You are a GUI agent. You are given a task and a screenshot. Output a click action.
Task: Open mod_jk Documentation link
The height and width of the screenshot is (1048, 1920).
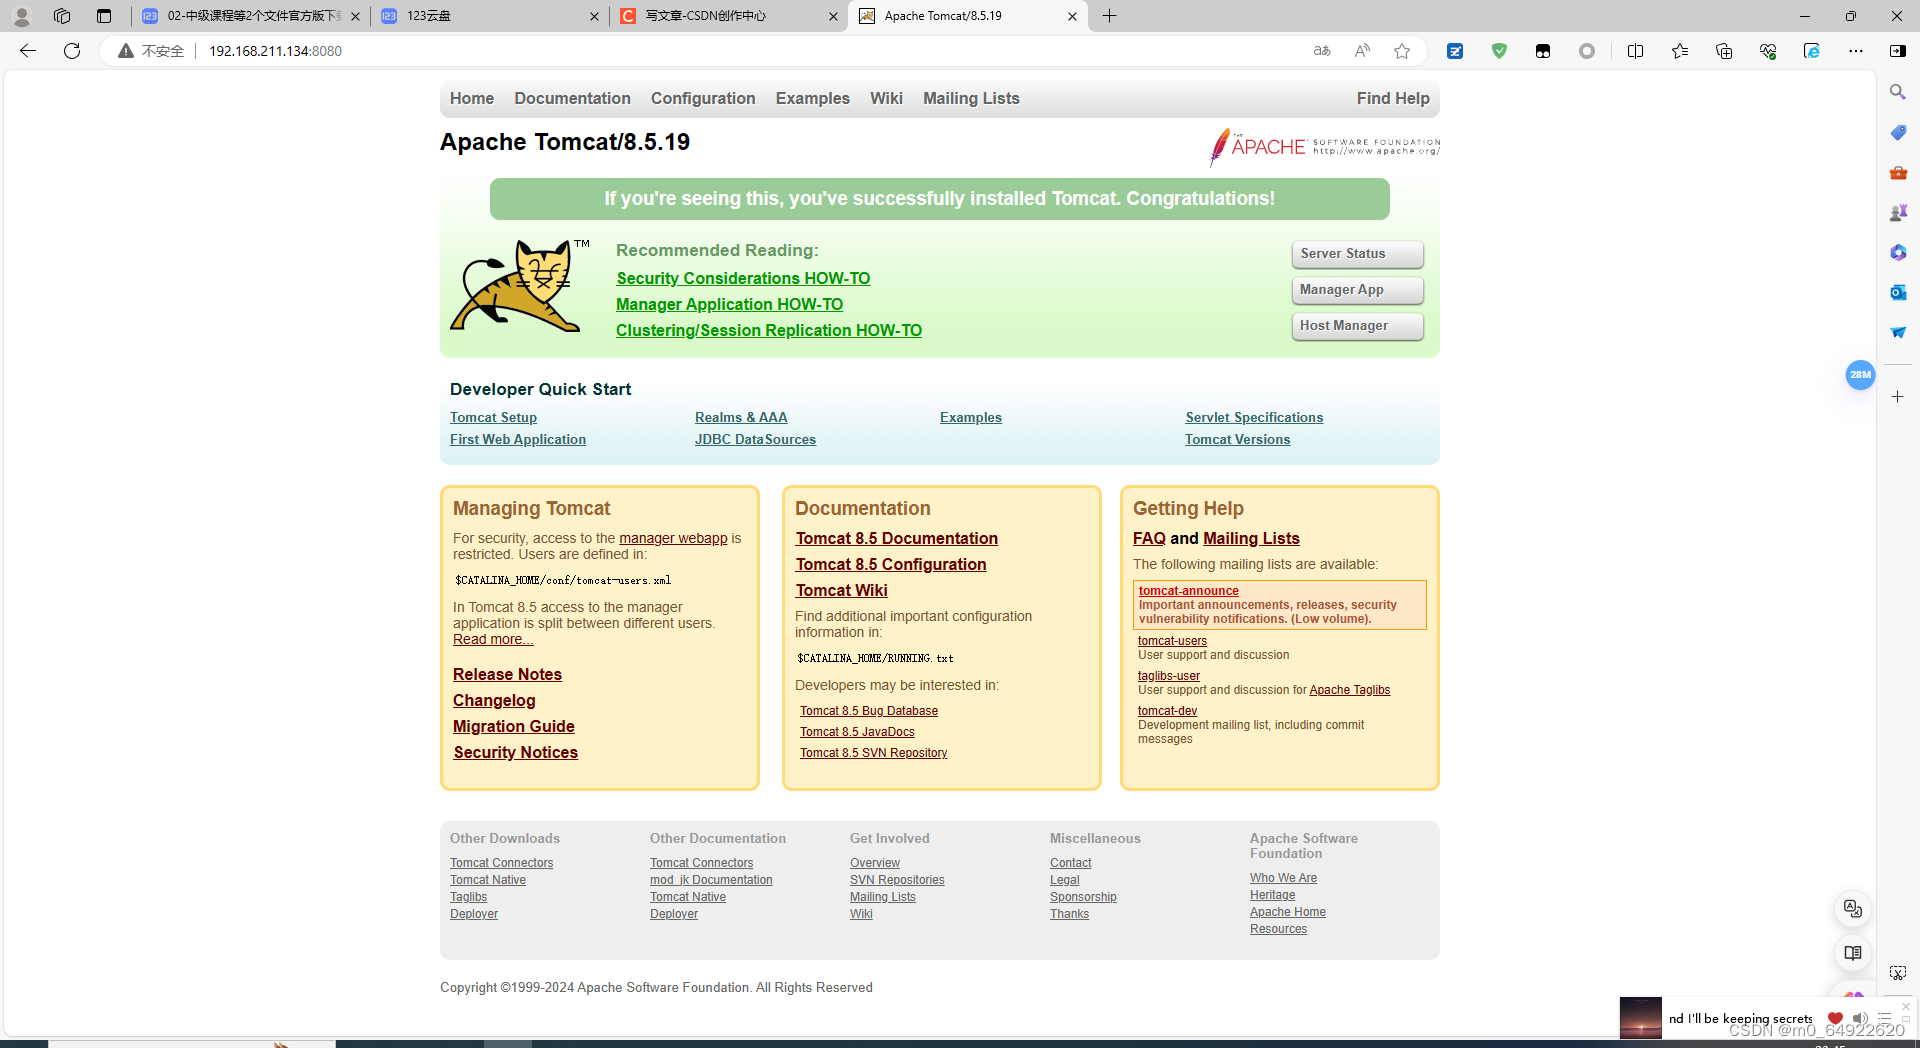tap(711, 880)
